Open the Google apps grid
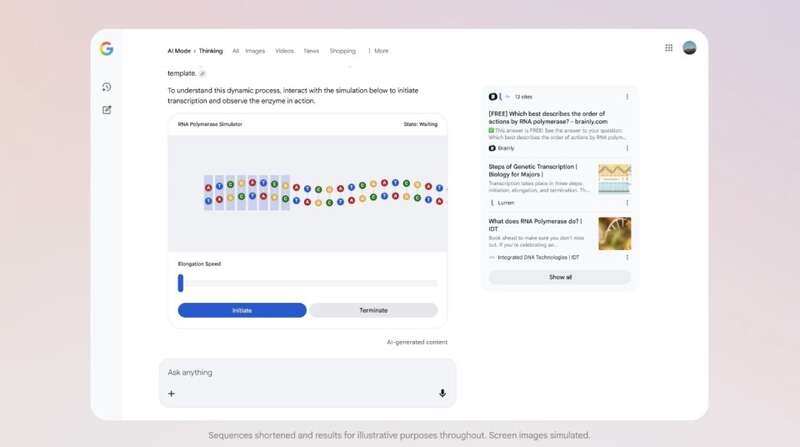Screen dimensions: 800x447 tap(669, 48)
